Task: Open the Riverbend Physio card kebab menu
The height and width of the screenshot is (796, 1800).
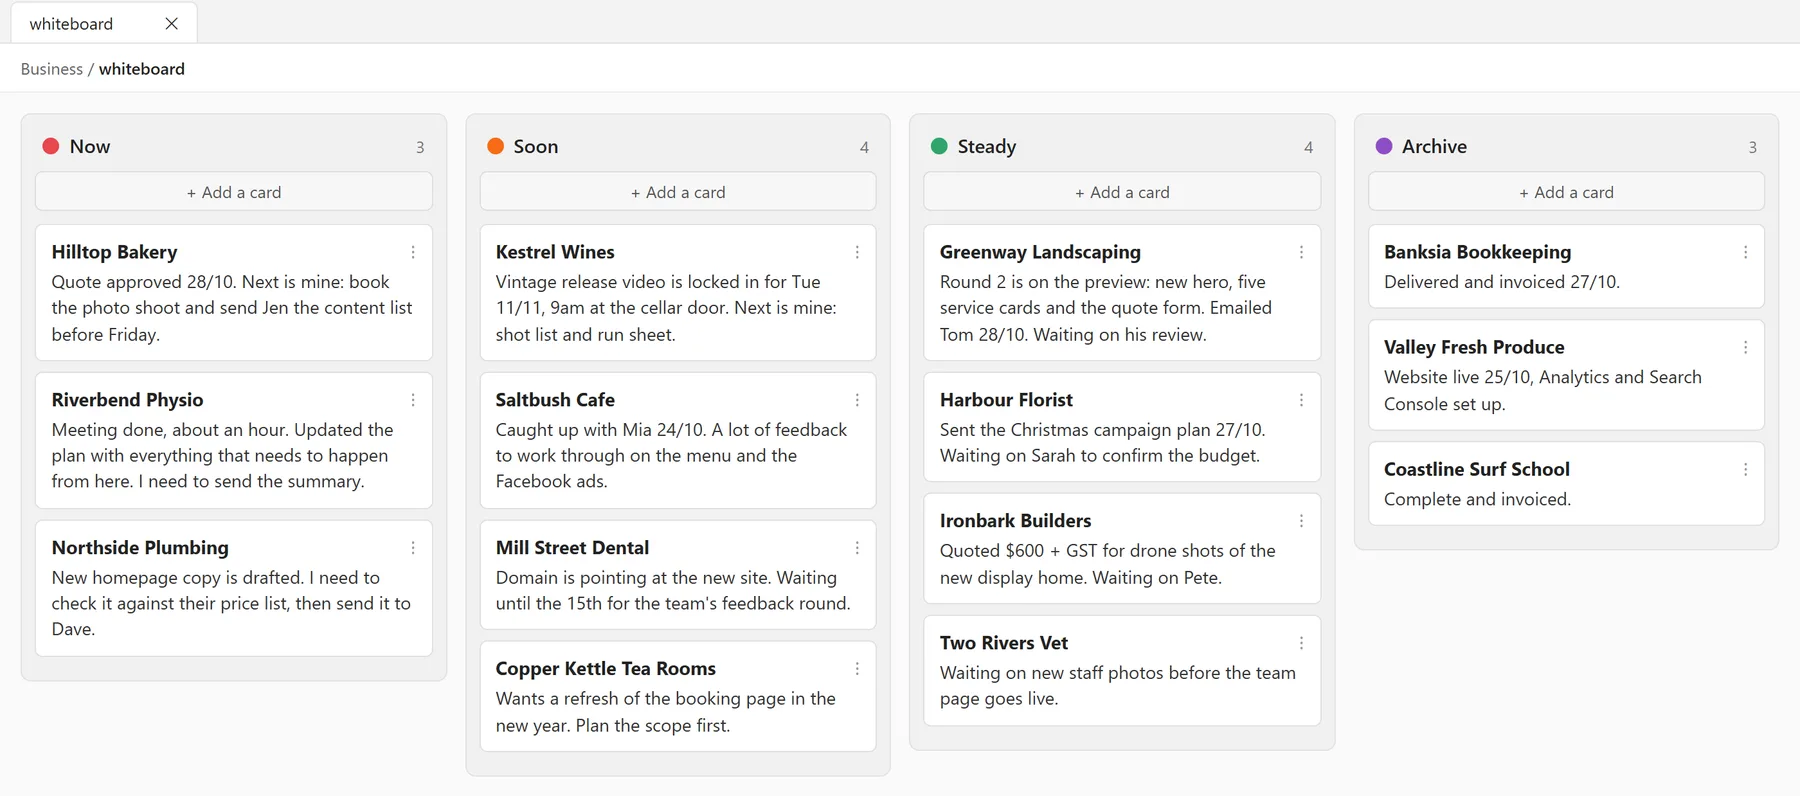Action: tap(413, 400)
